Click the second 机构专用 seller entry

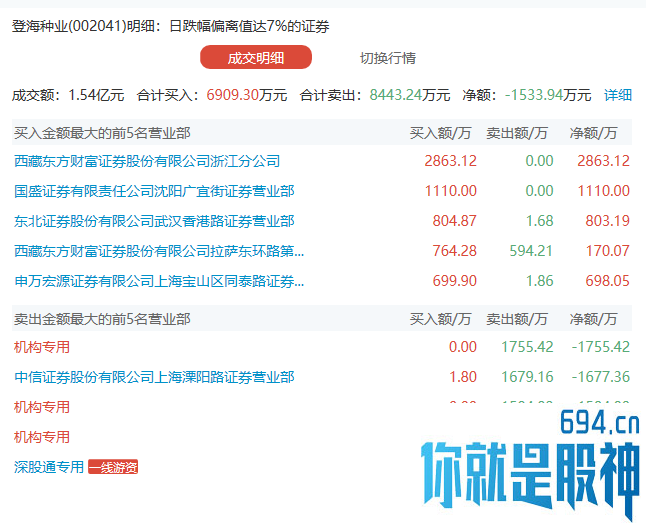pos(42,407)
